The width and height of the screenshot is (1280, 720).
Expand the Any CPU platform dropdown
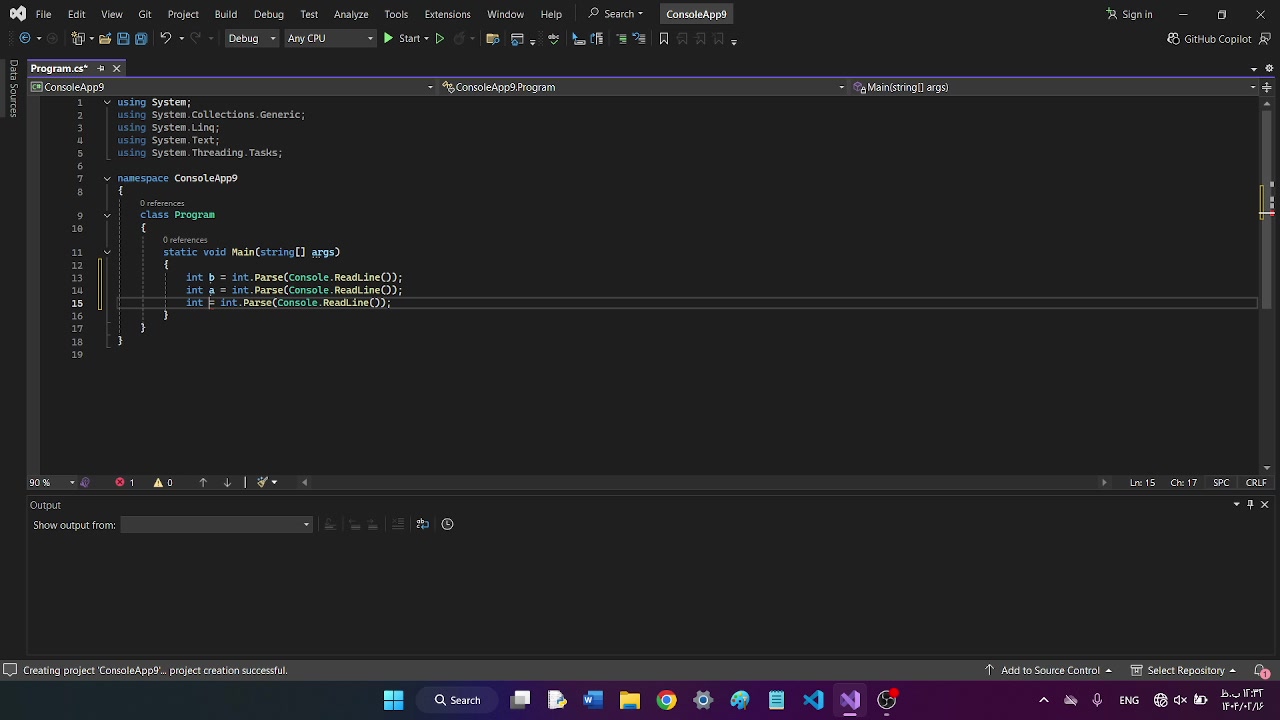coord(329,39)
